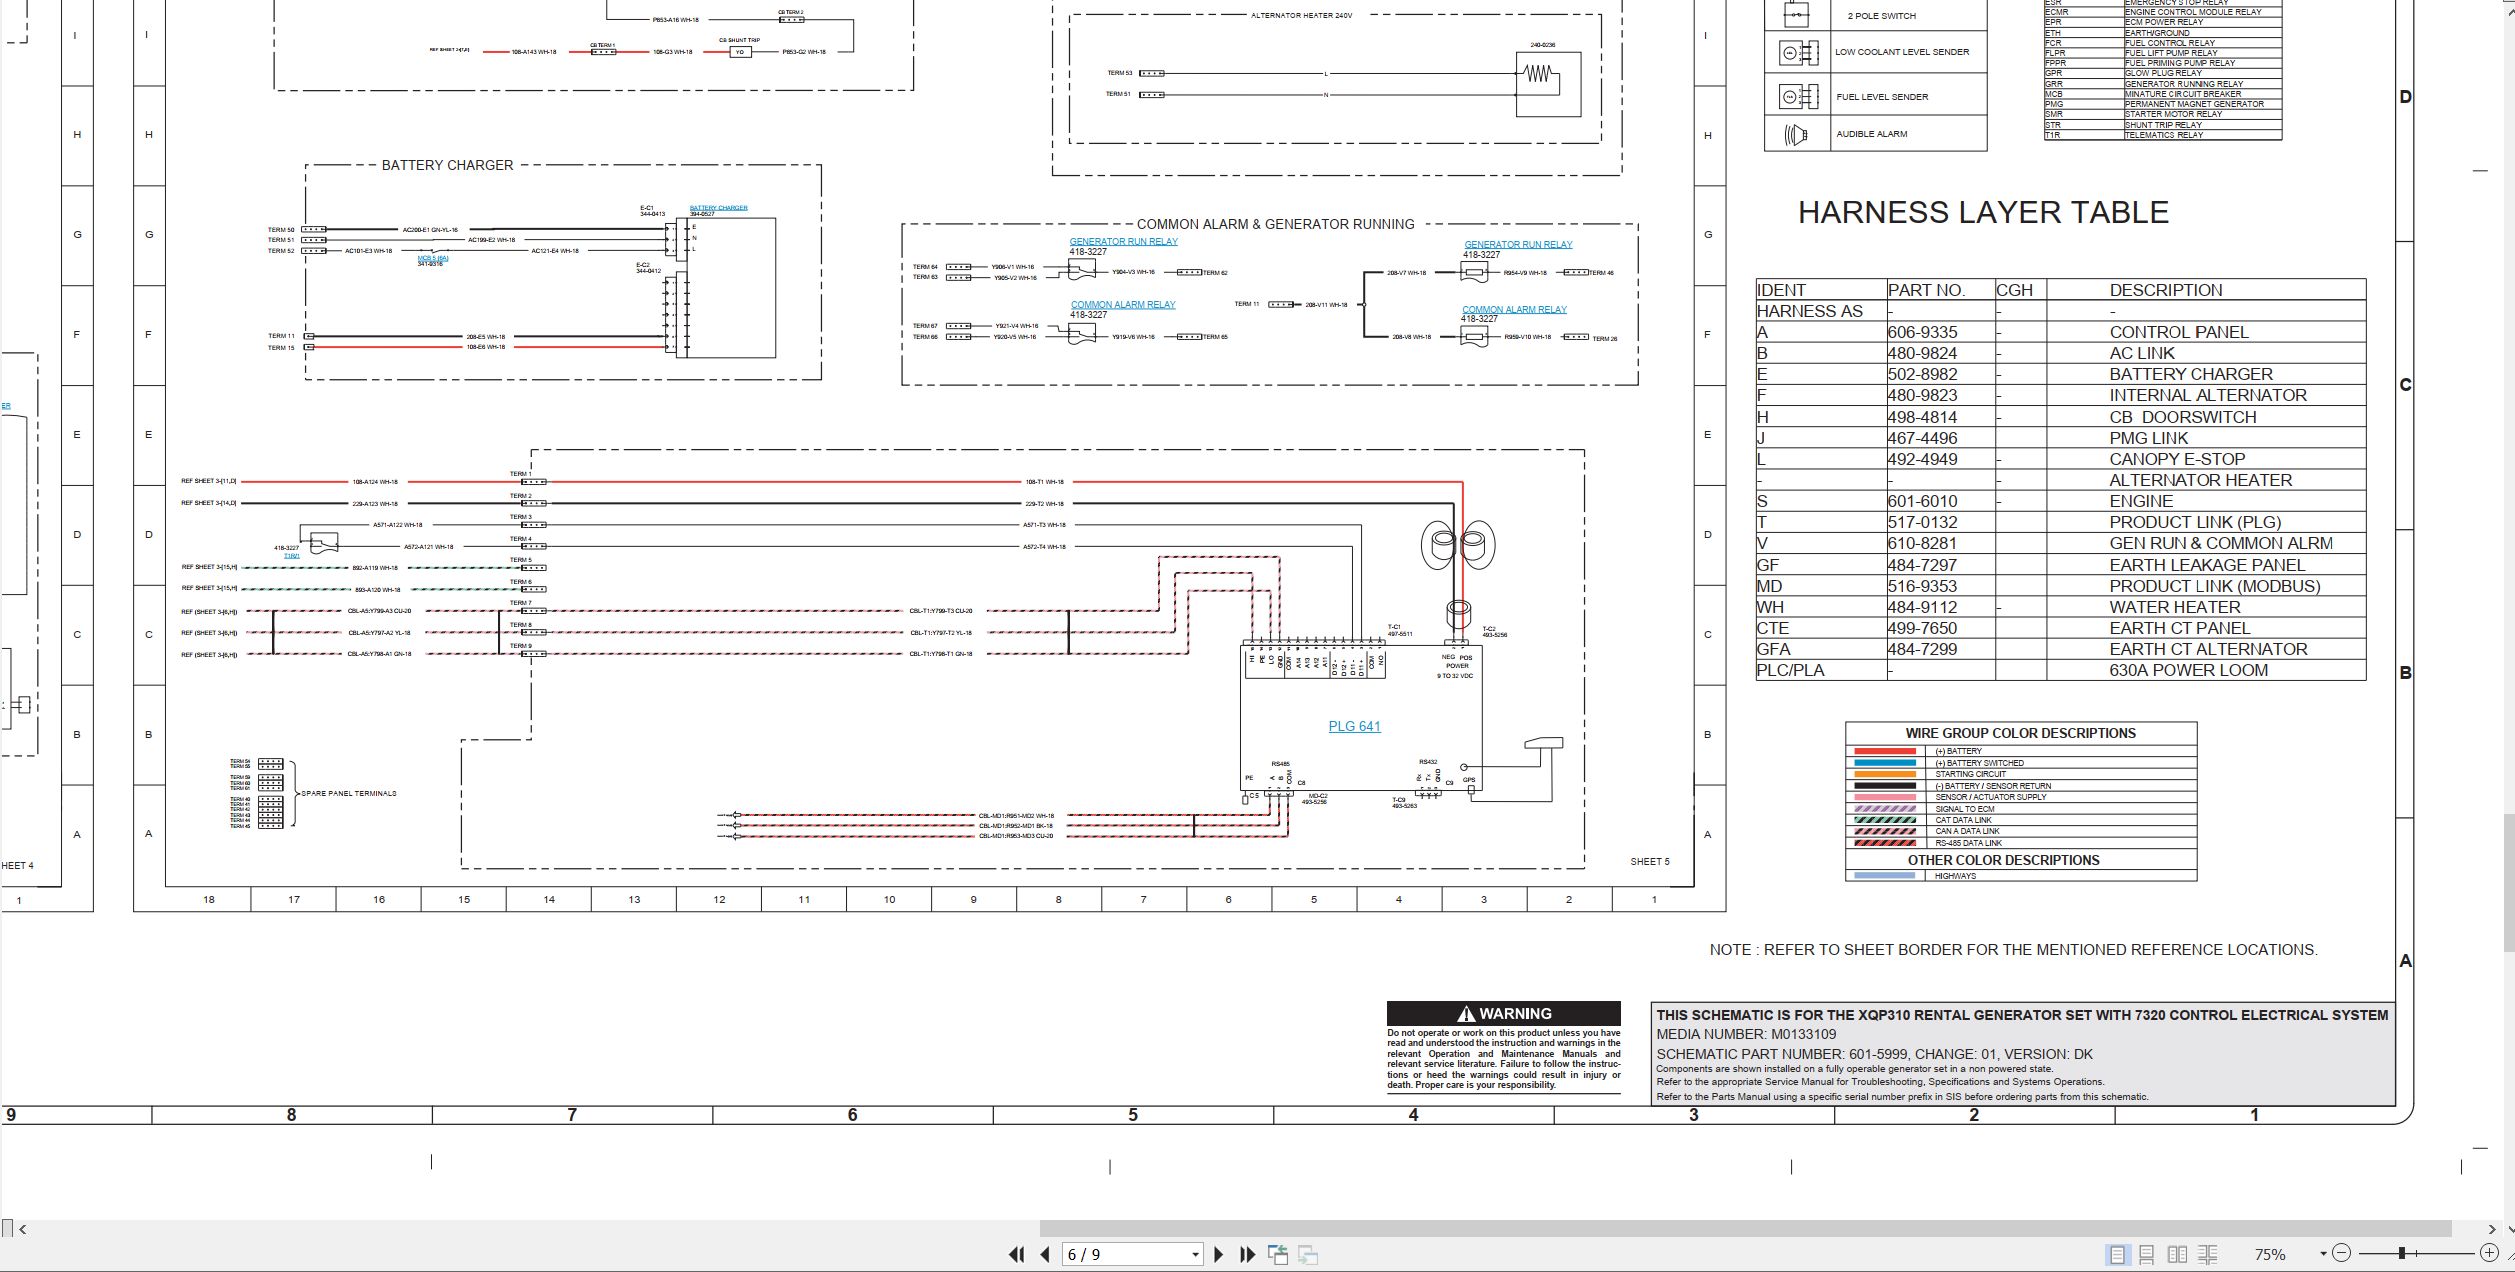The height and width of the screenshot is (1272, 2515).
Task: Click the (+) BATTERY SWITCHED blue swatch
Action: (x=1884, y=763)
